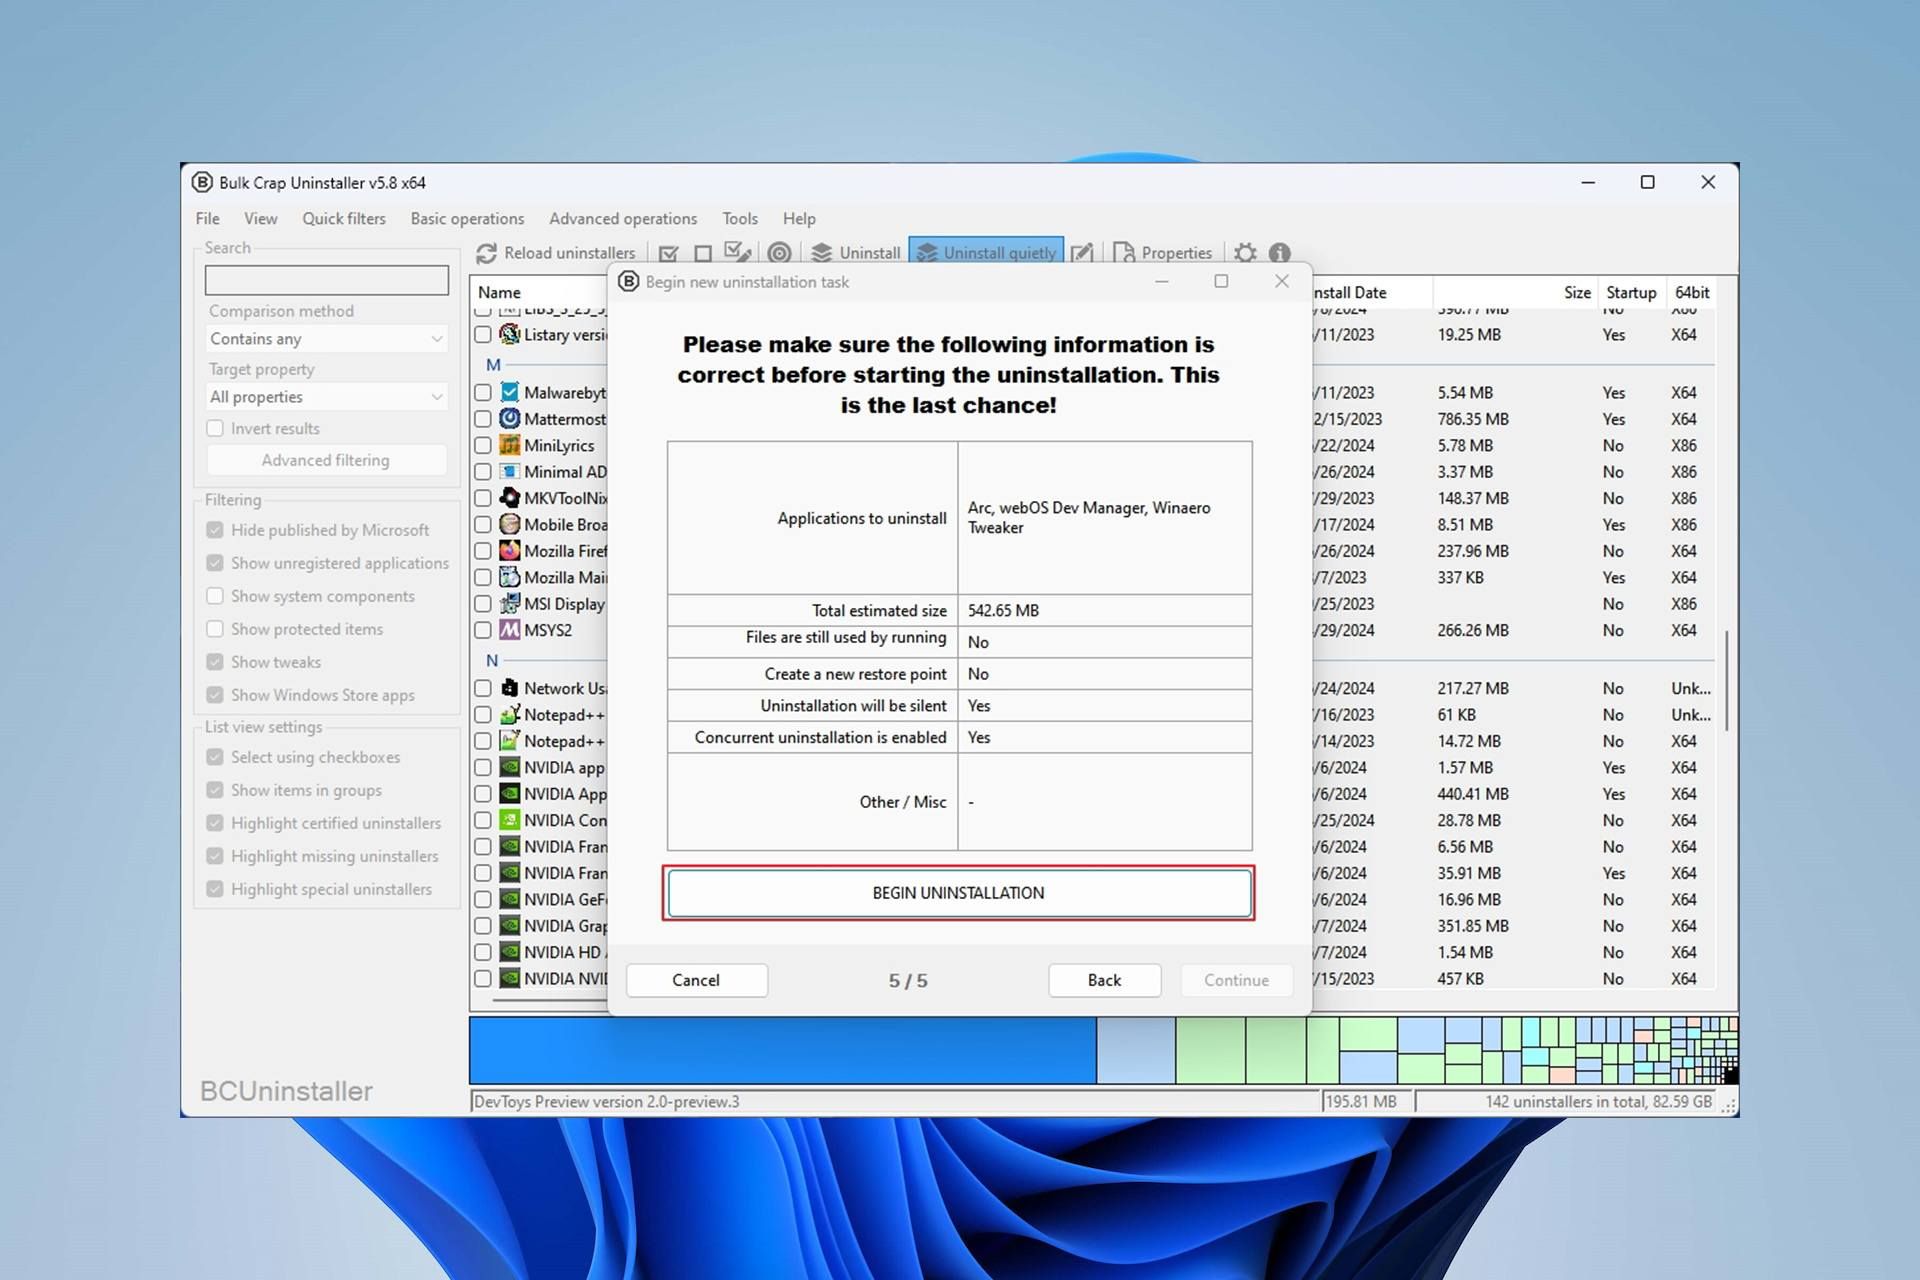1920x1280 pixels.
Task: Click the dialog's BCU logo icon
Action: point(628,282)
